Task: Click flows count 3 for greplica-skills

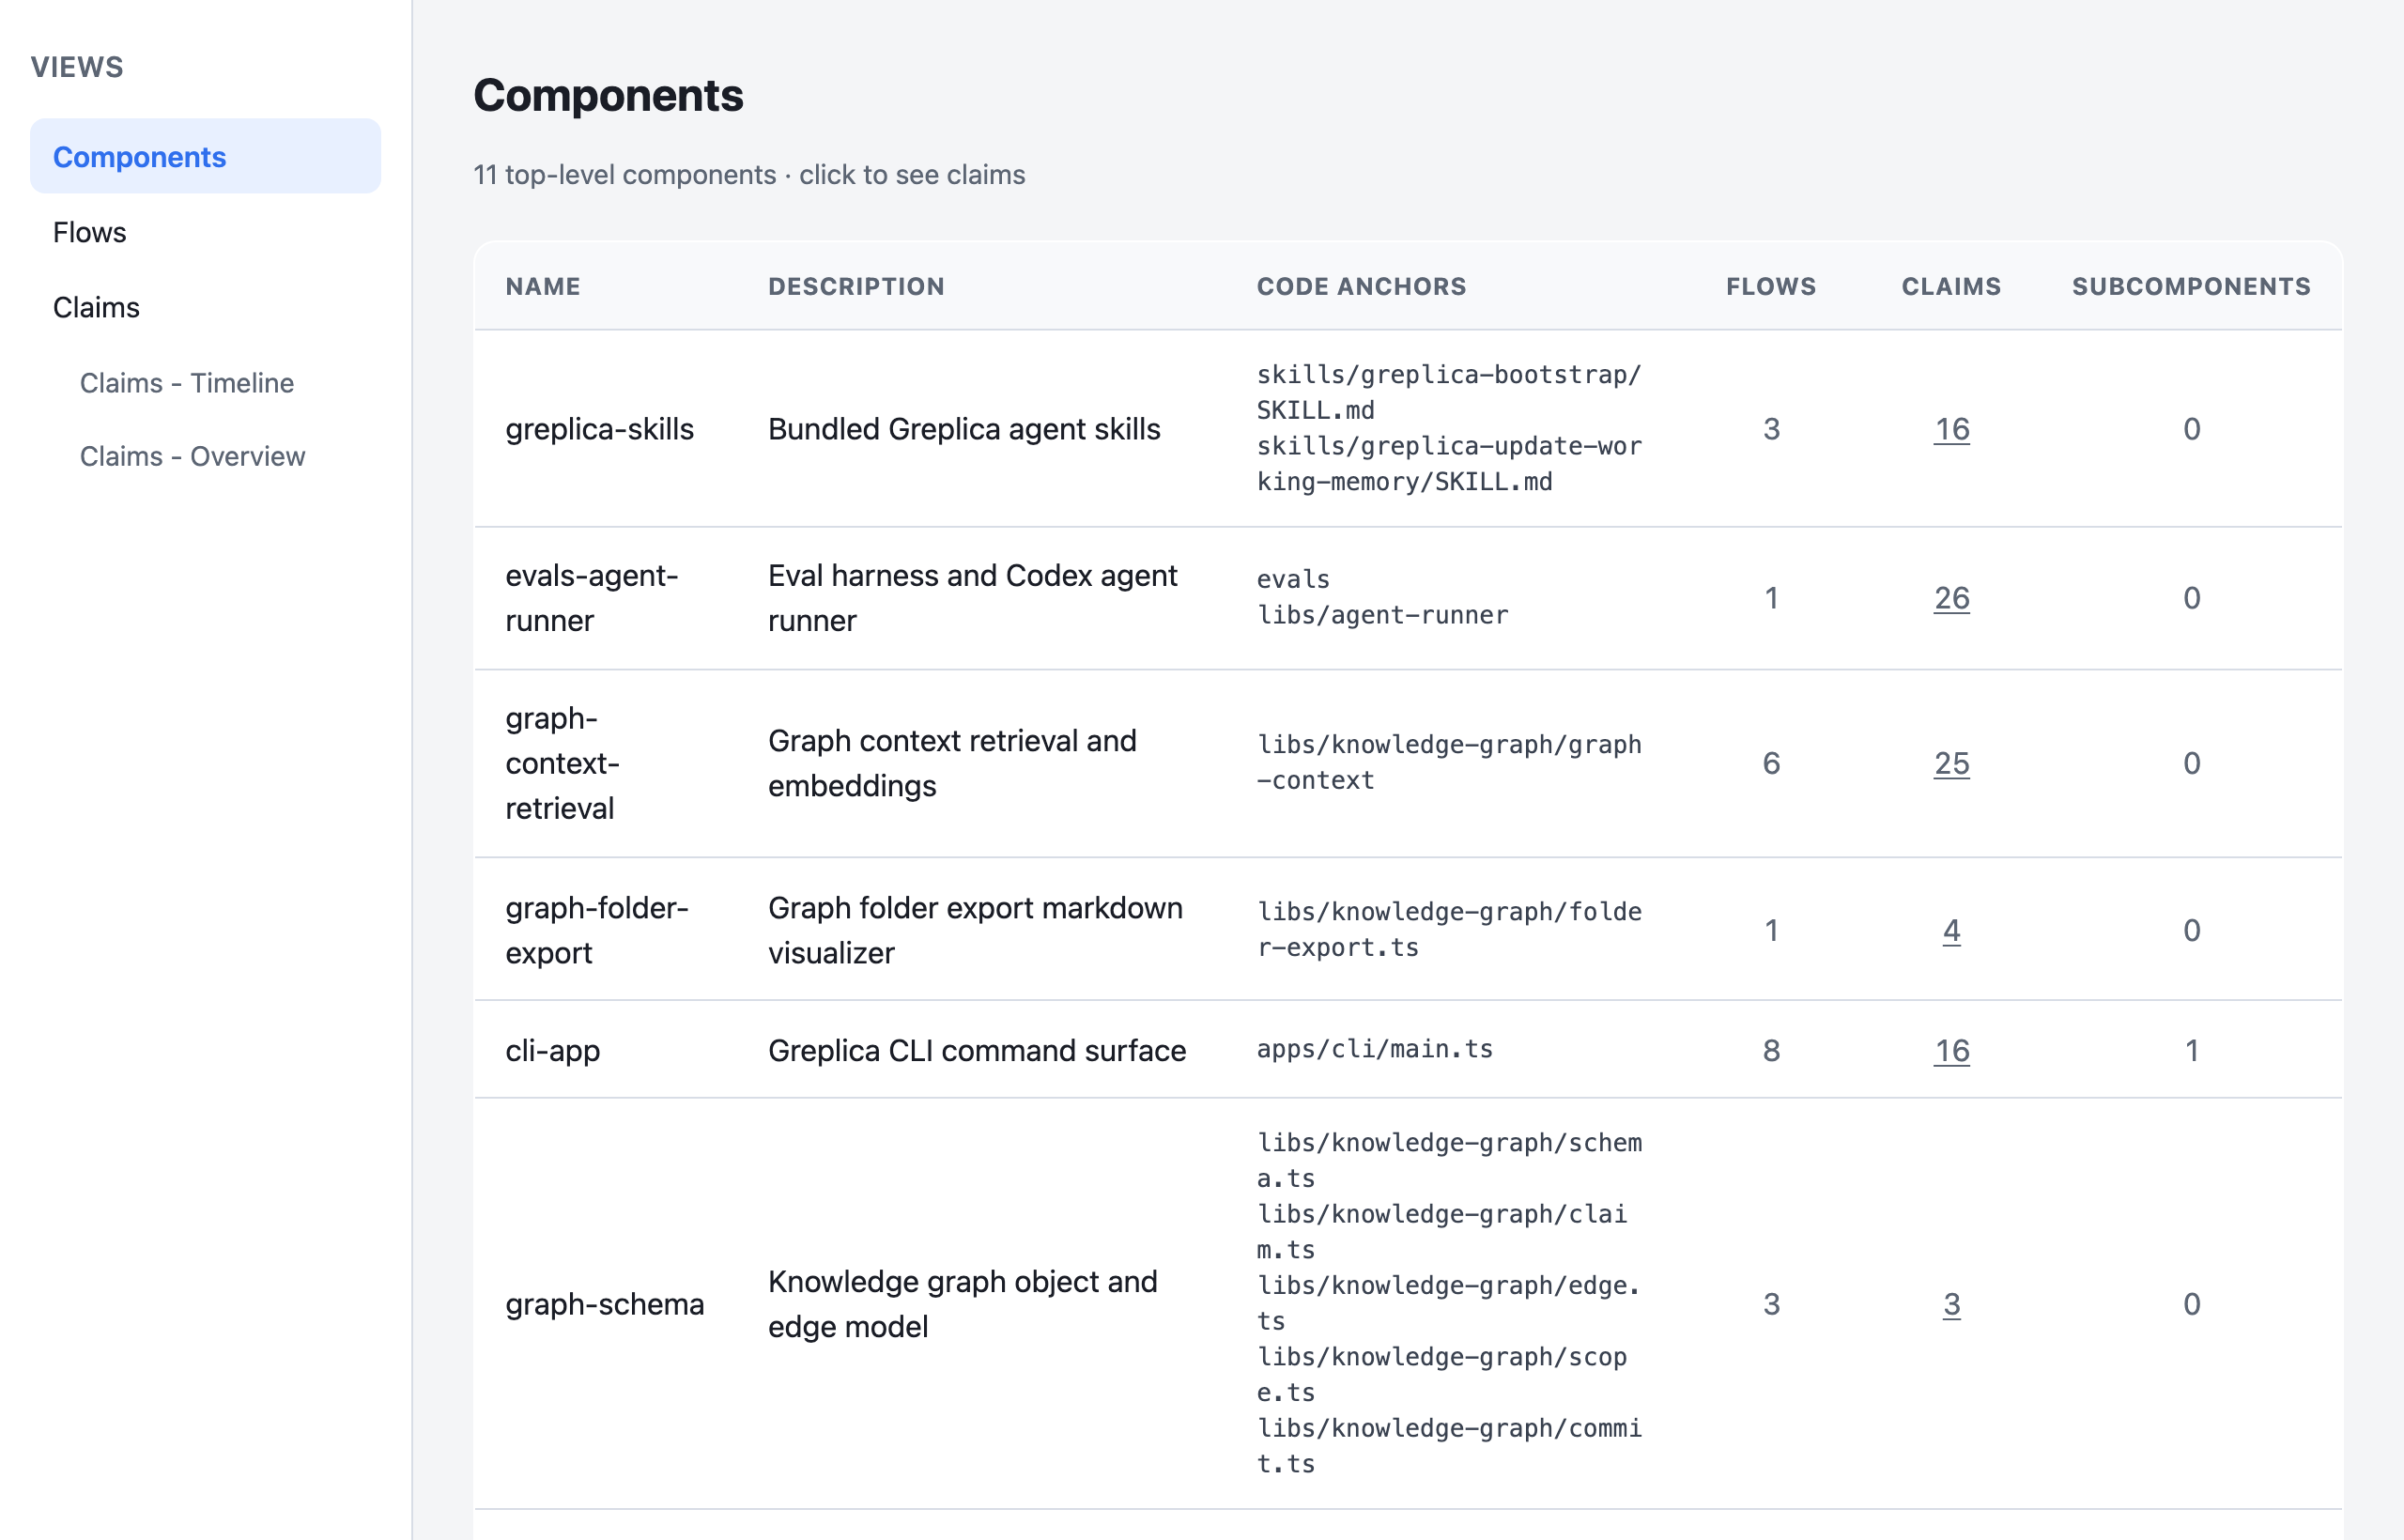Action: click(x=1771, y=429)
